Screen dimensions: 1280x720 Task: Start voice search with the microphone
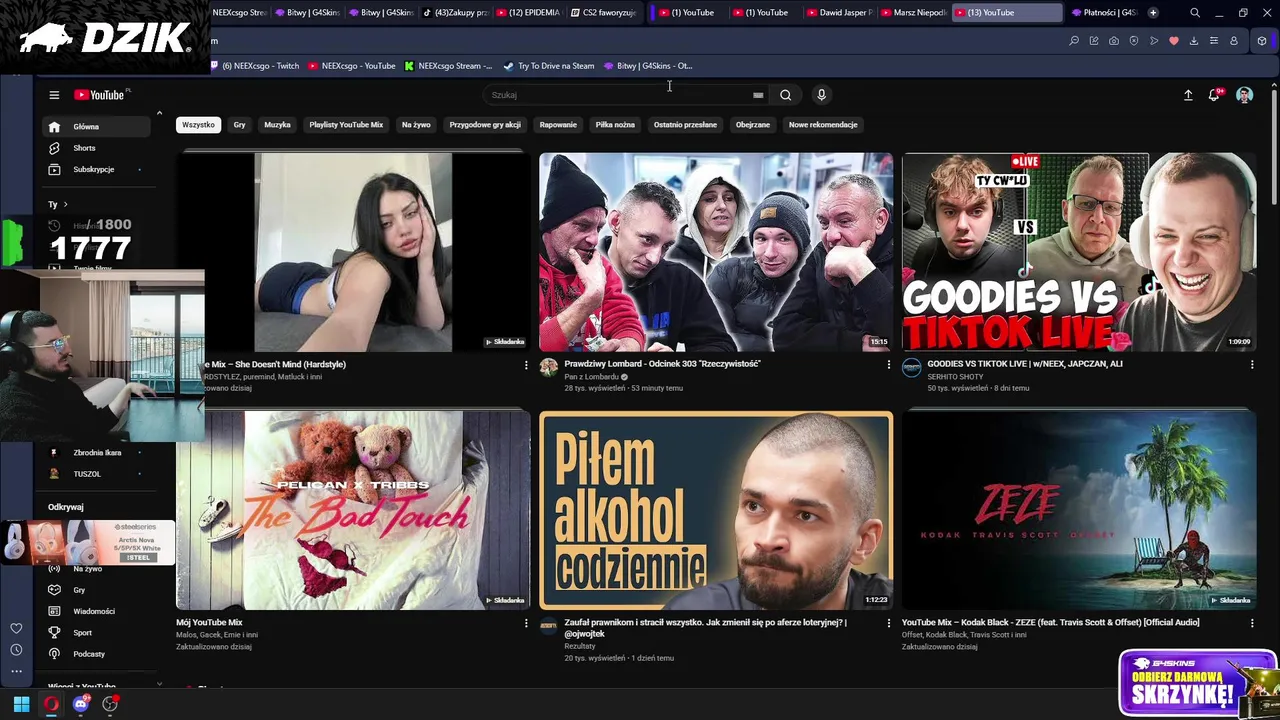(821, 95)
